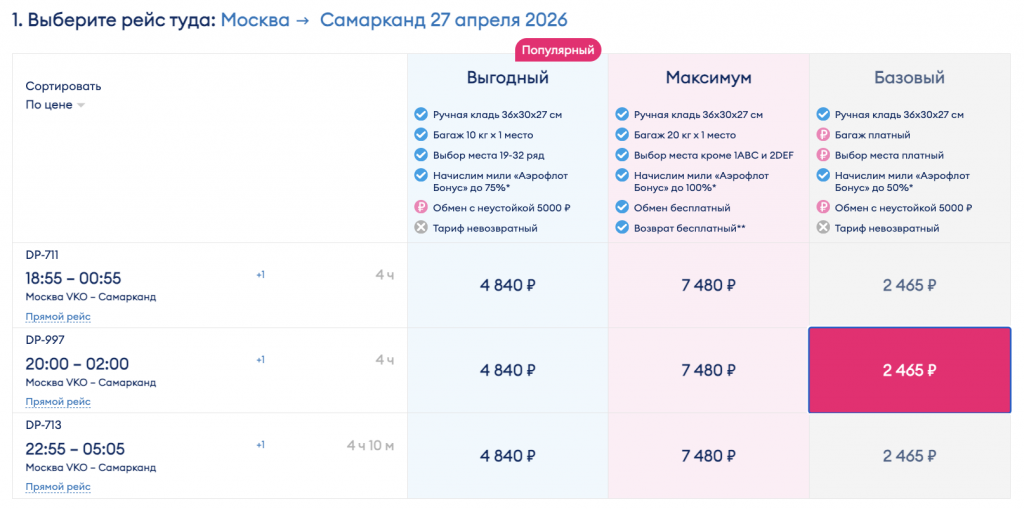Choose 4 840 ₽ Выгодный fare for DP-711

(507, 285)
